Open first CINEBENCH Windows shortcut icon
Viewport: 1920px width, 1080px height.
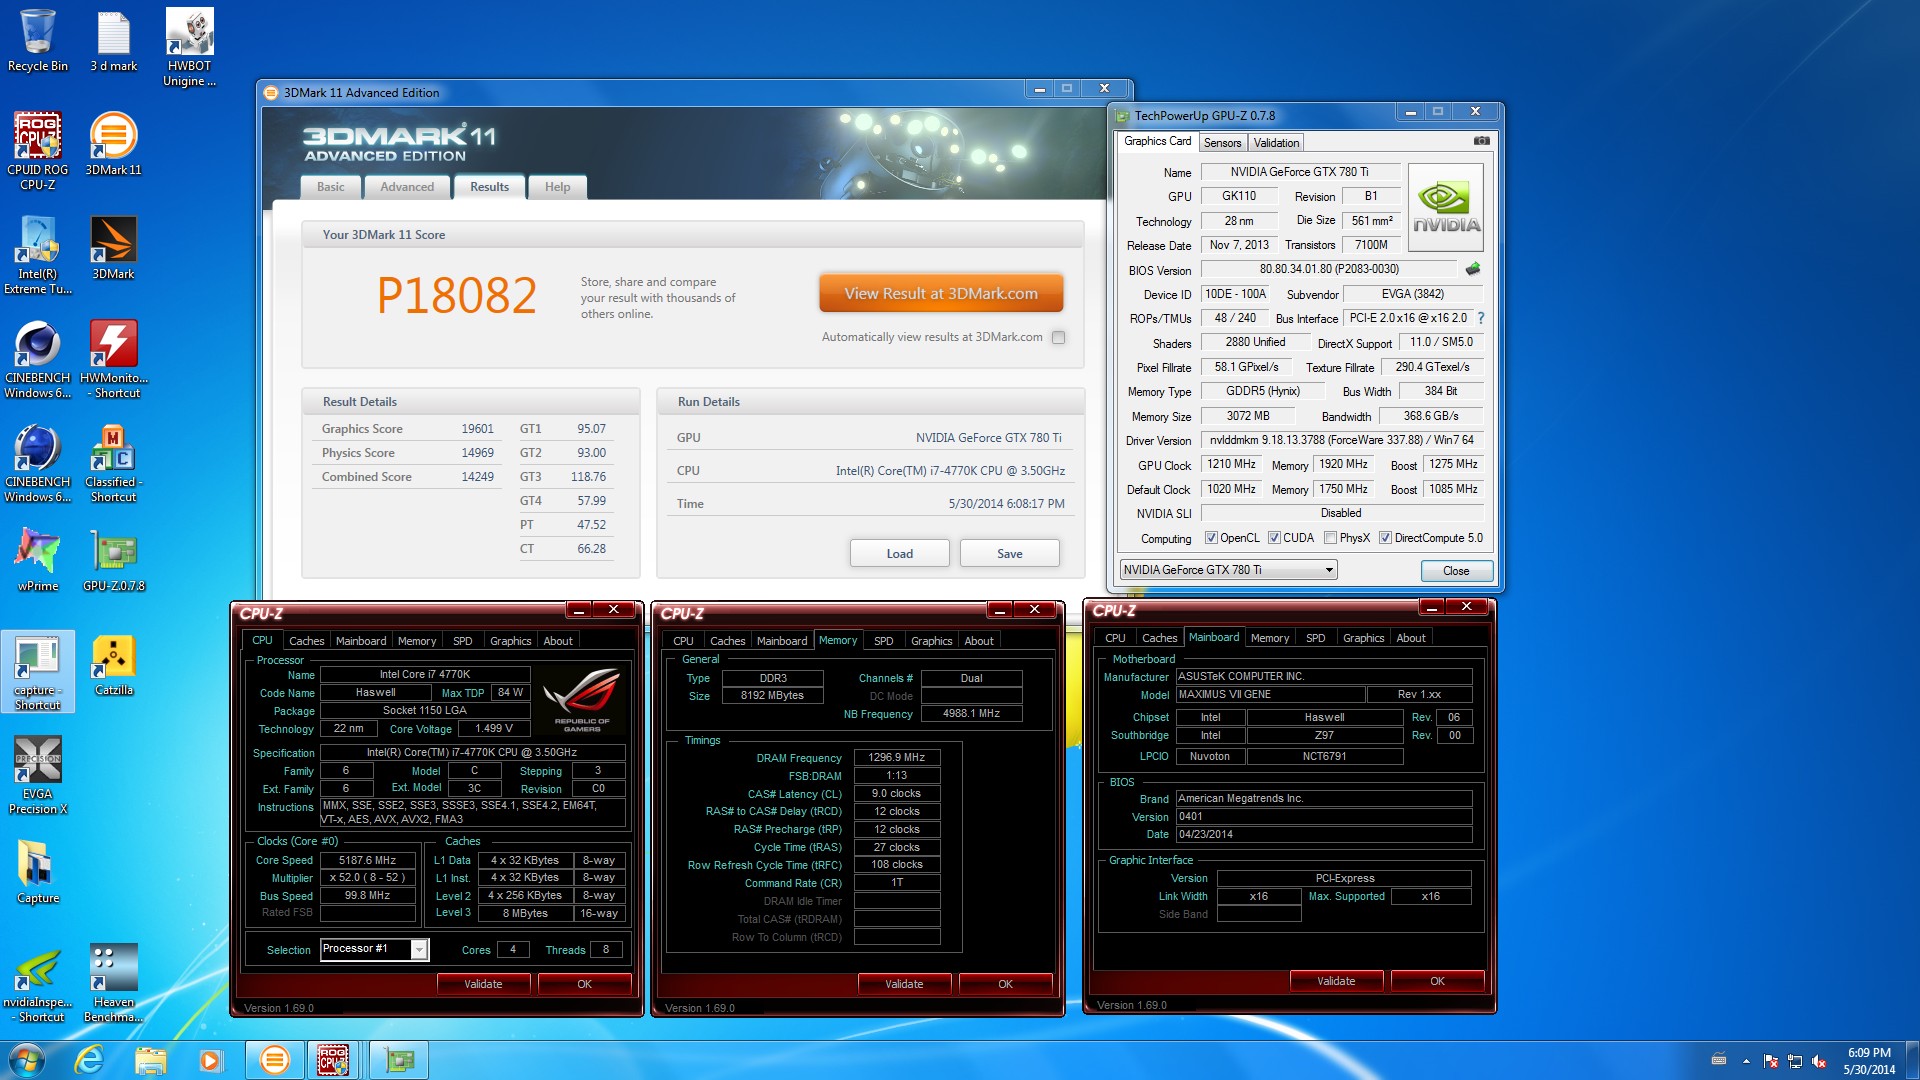click(x=38, y=359)
